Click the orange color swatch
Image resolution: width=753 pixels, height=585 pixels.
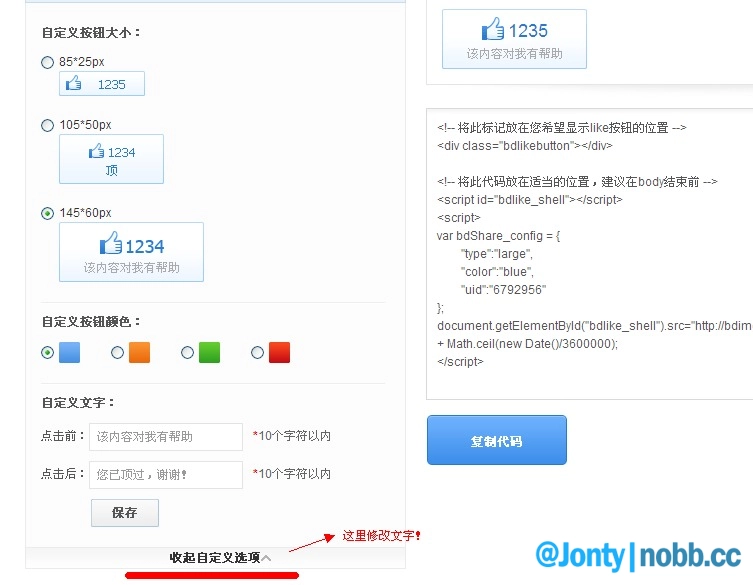139,352
